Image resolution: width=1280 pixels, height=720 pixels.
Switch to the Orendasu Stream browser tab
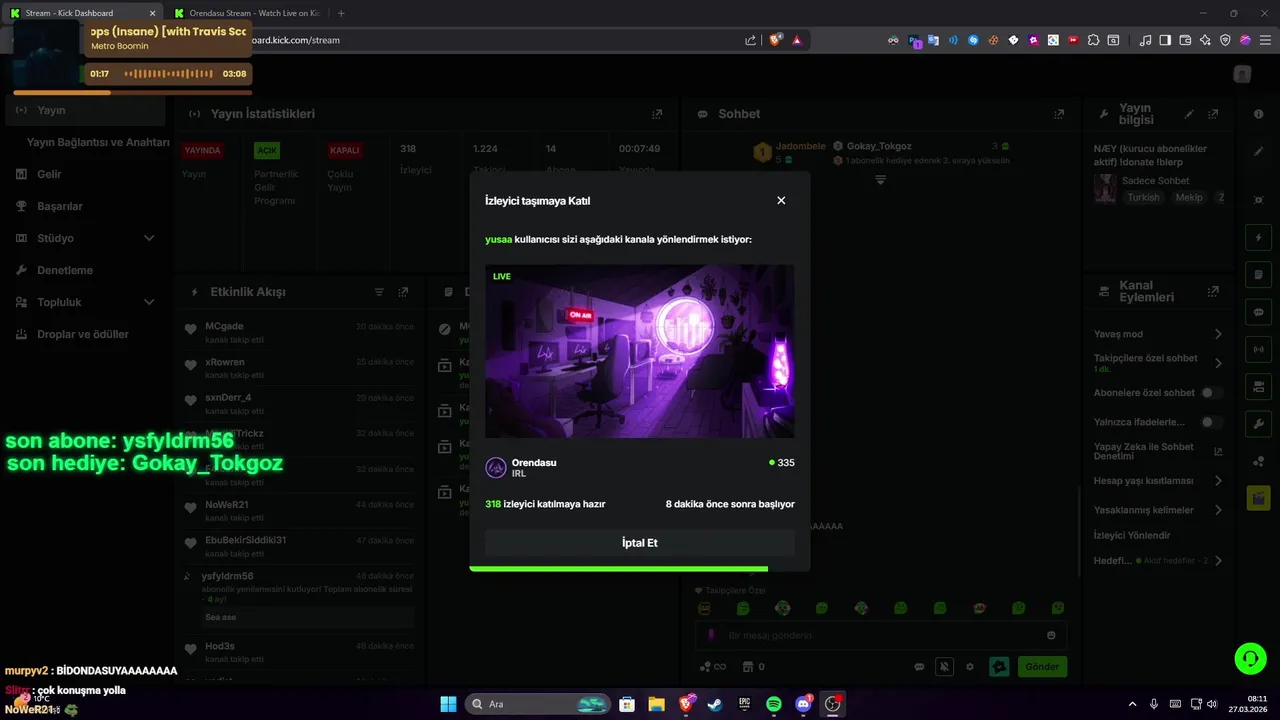[x=246, y=13]
